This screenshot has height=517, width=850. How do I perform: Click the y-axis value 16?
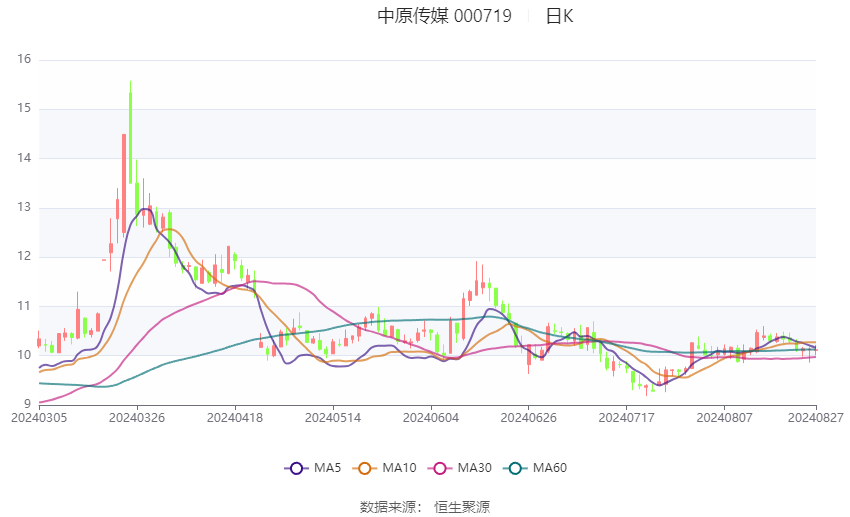[x=24, y=59]
